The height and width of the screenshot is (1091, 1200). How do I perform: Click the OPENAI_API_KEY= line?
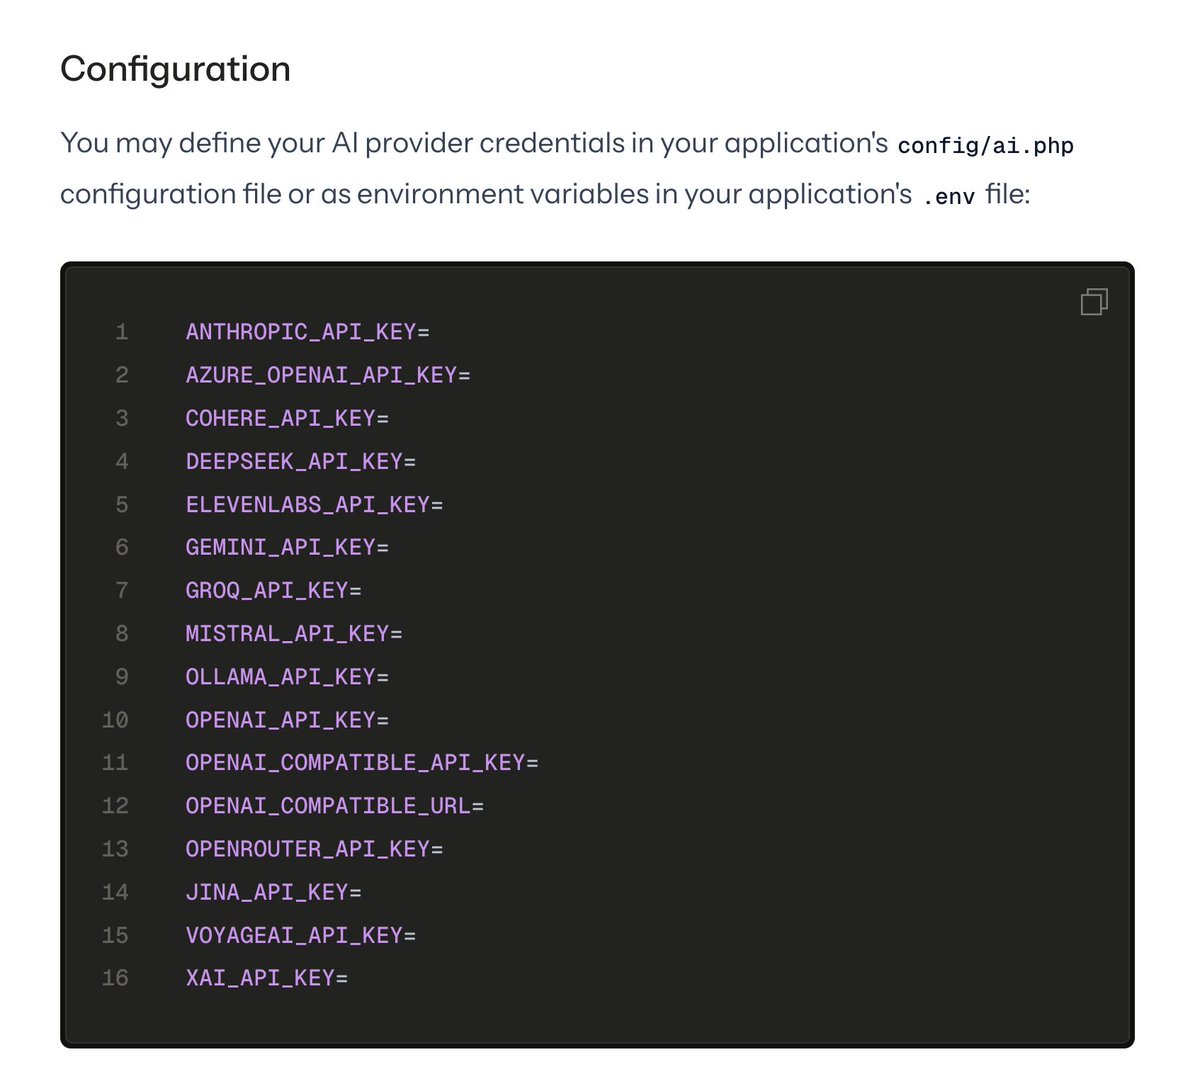(287, 719)
